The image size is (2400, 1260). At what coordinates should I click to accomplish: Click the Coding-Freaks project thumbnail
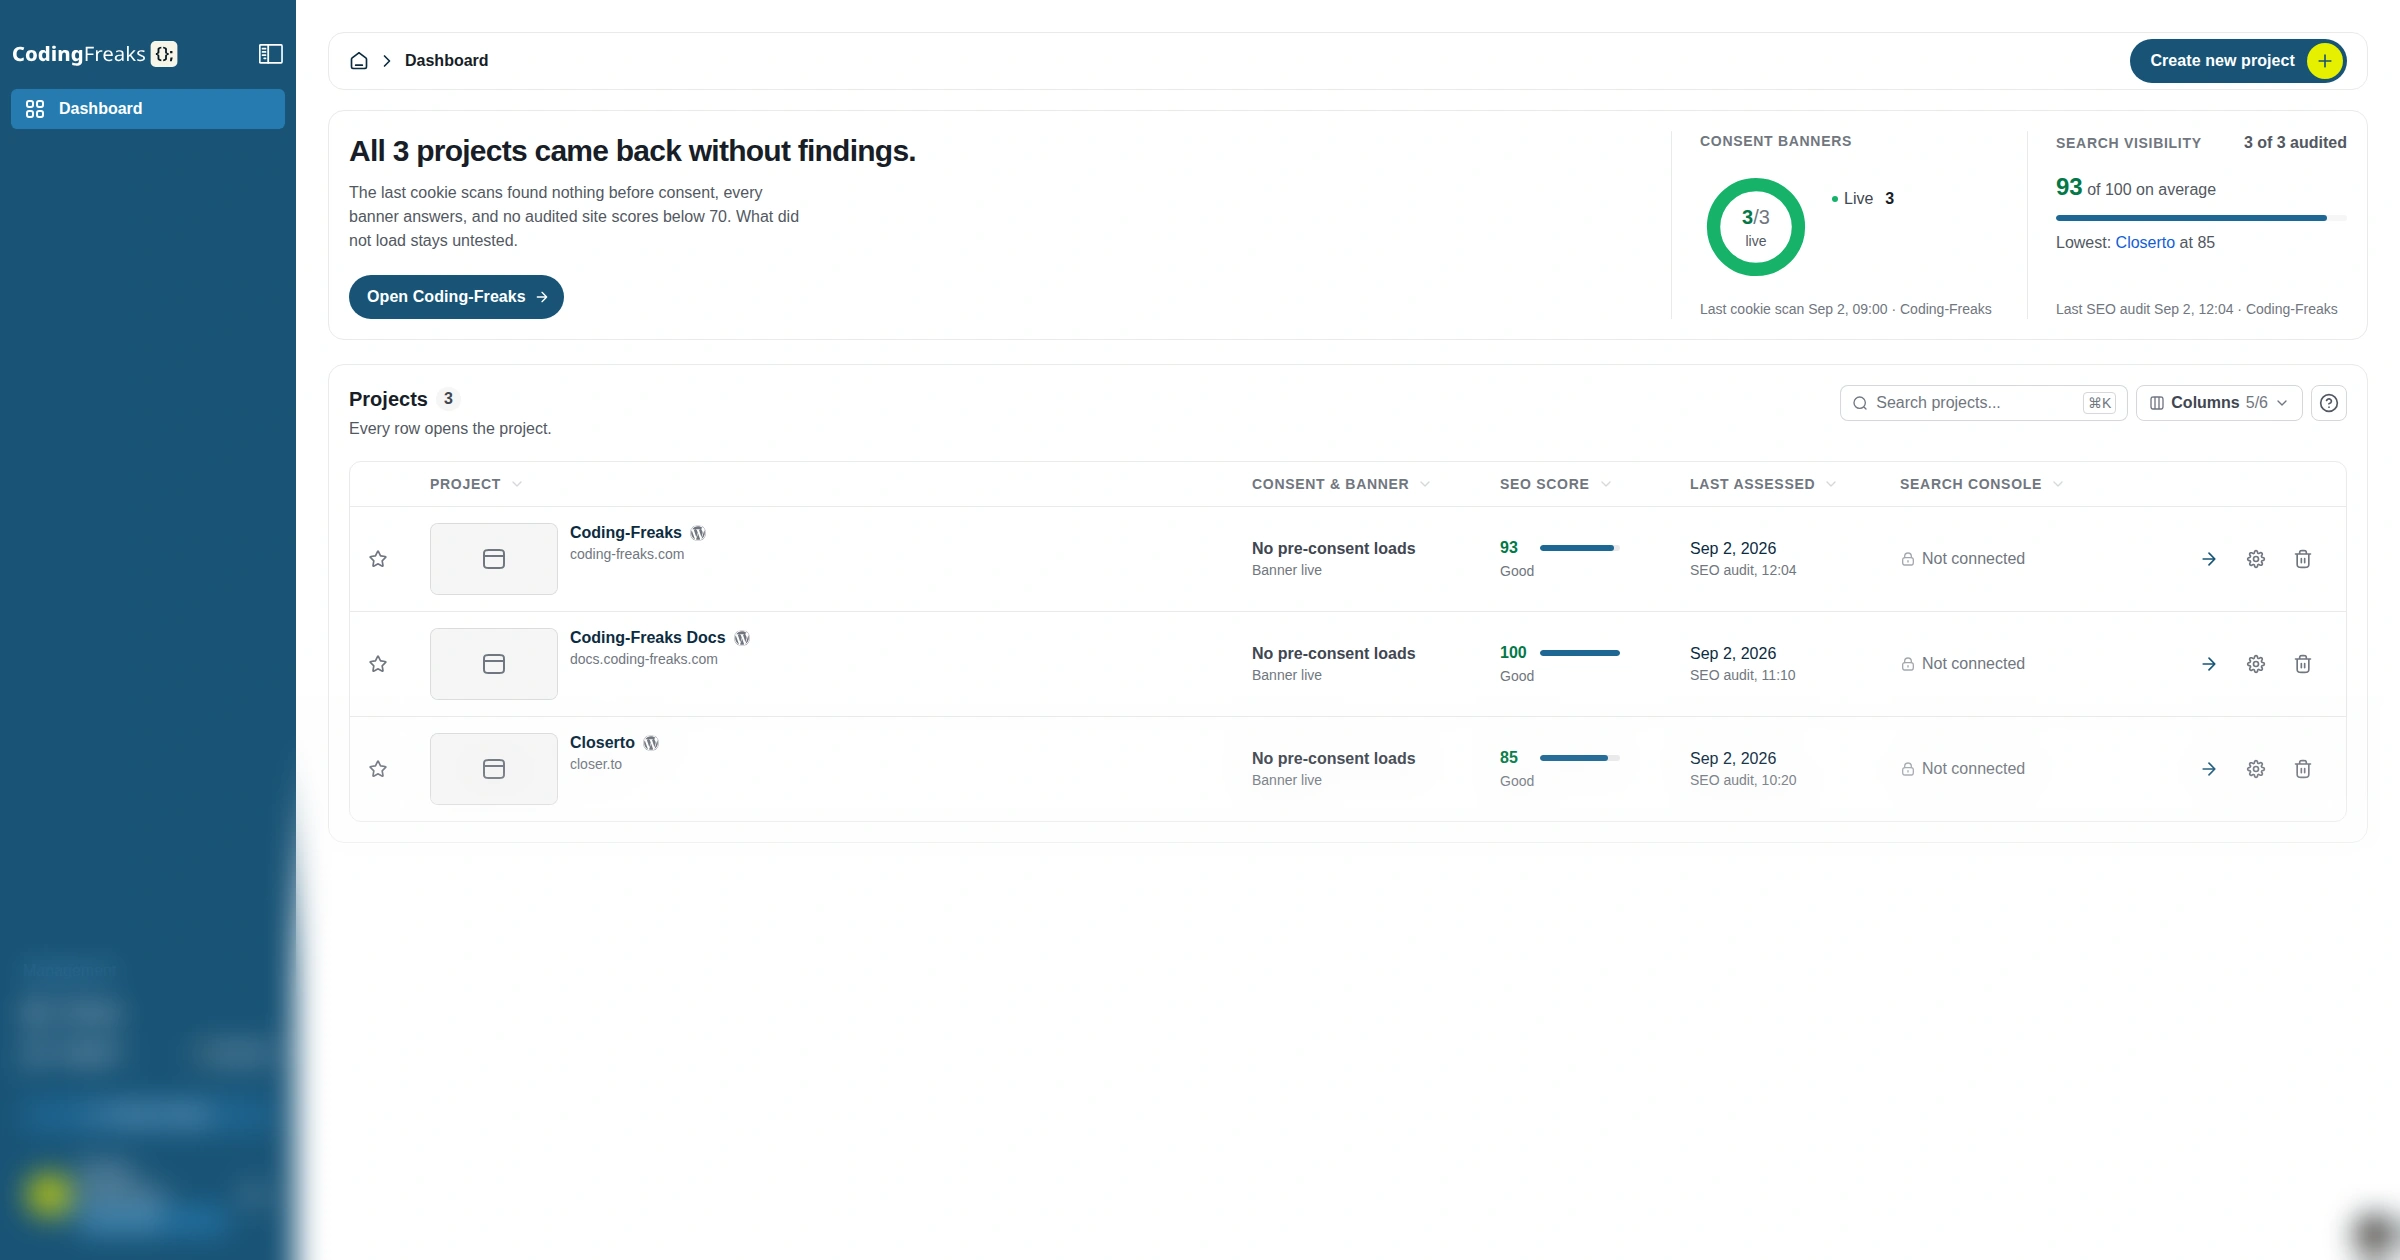pyautogui.click(x=494, y=559)
